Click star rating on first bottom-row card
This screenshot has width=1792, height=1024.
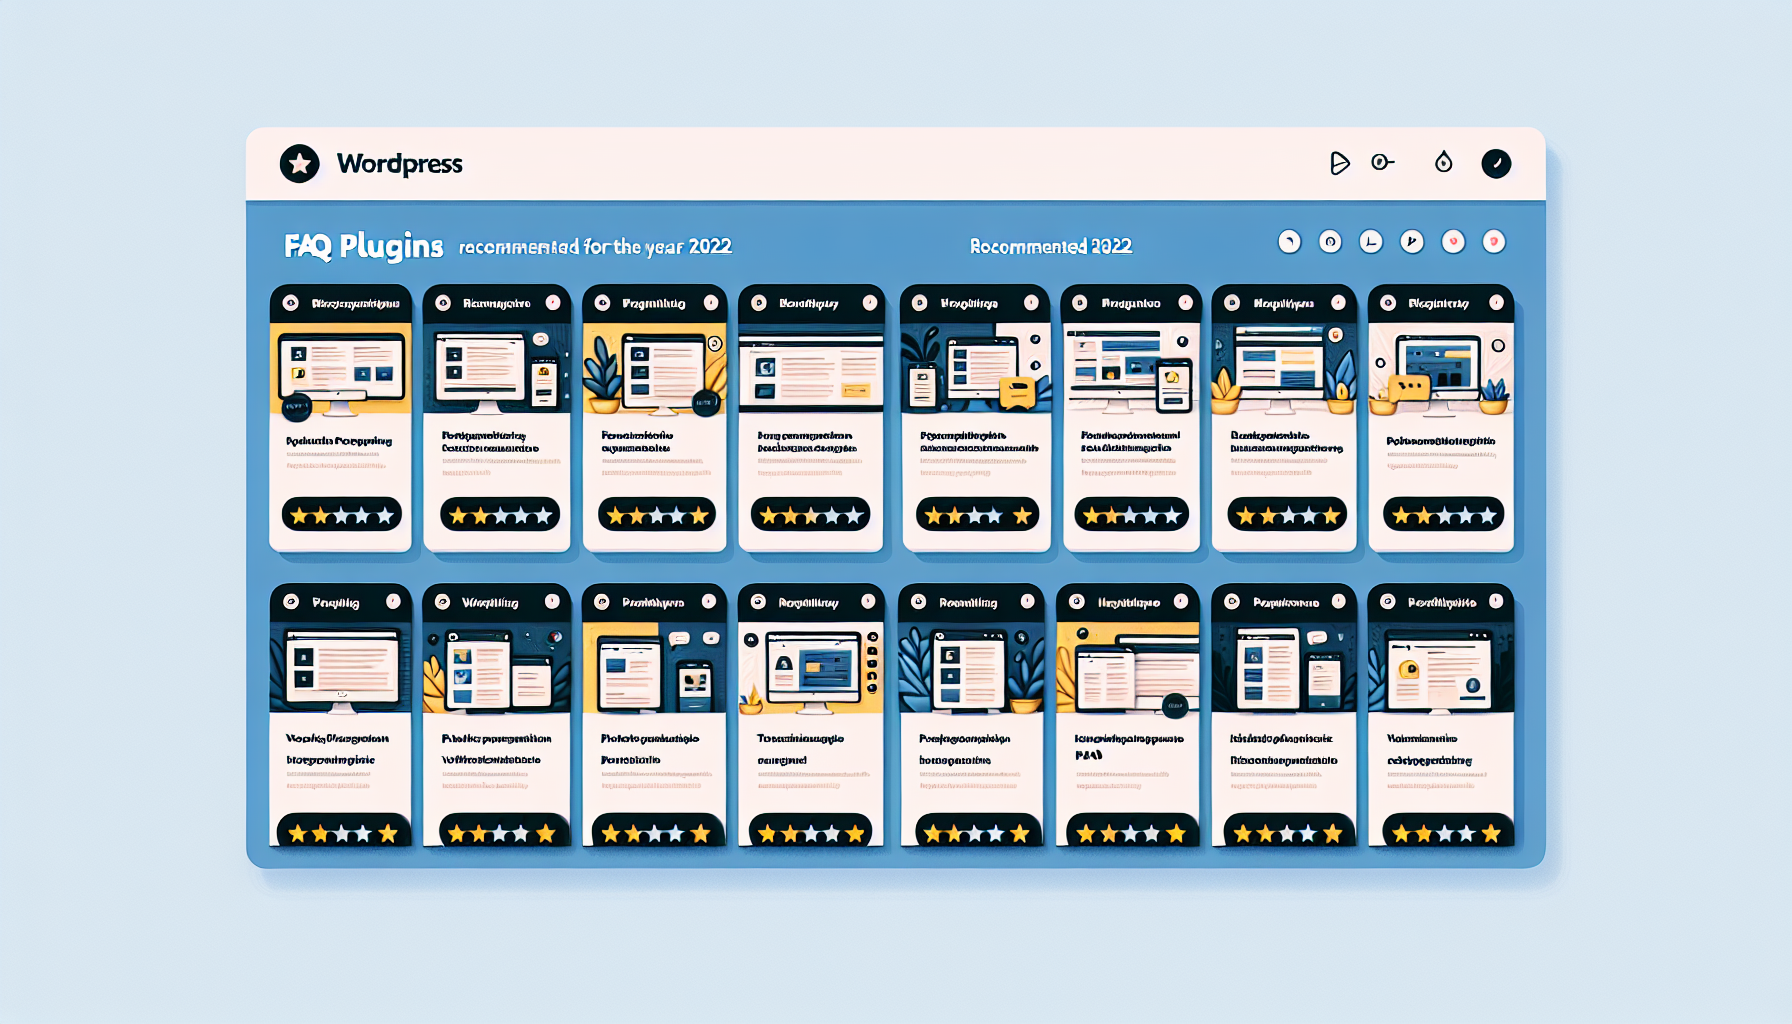342,832
